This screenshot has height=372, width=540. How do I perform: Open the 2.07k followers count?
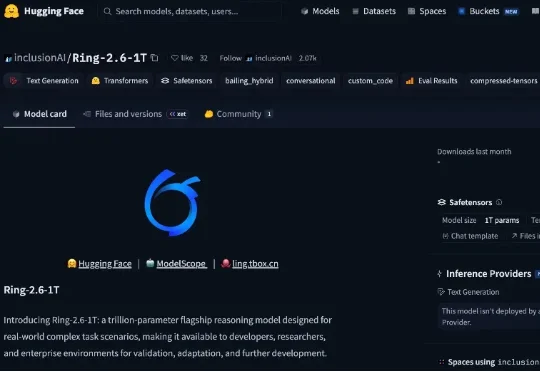307,58
